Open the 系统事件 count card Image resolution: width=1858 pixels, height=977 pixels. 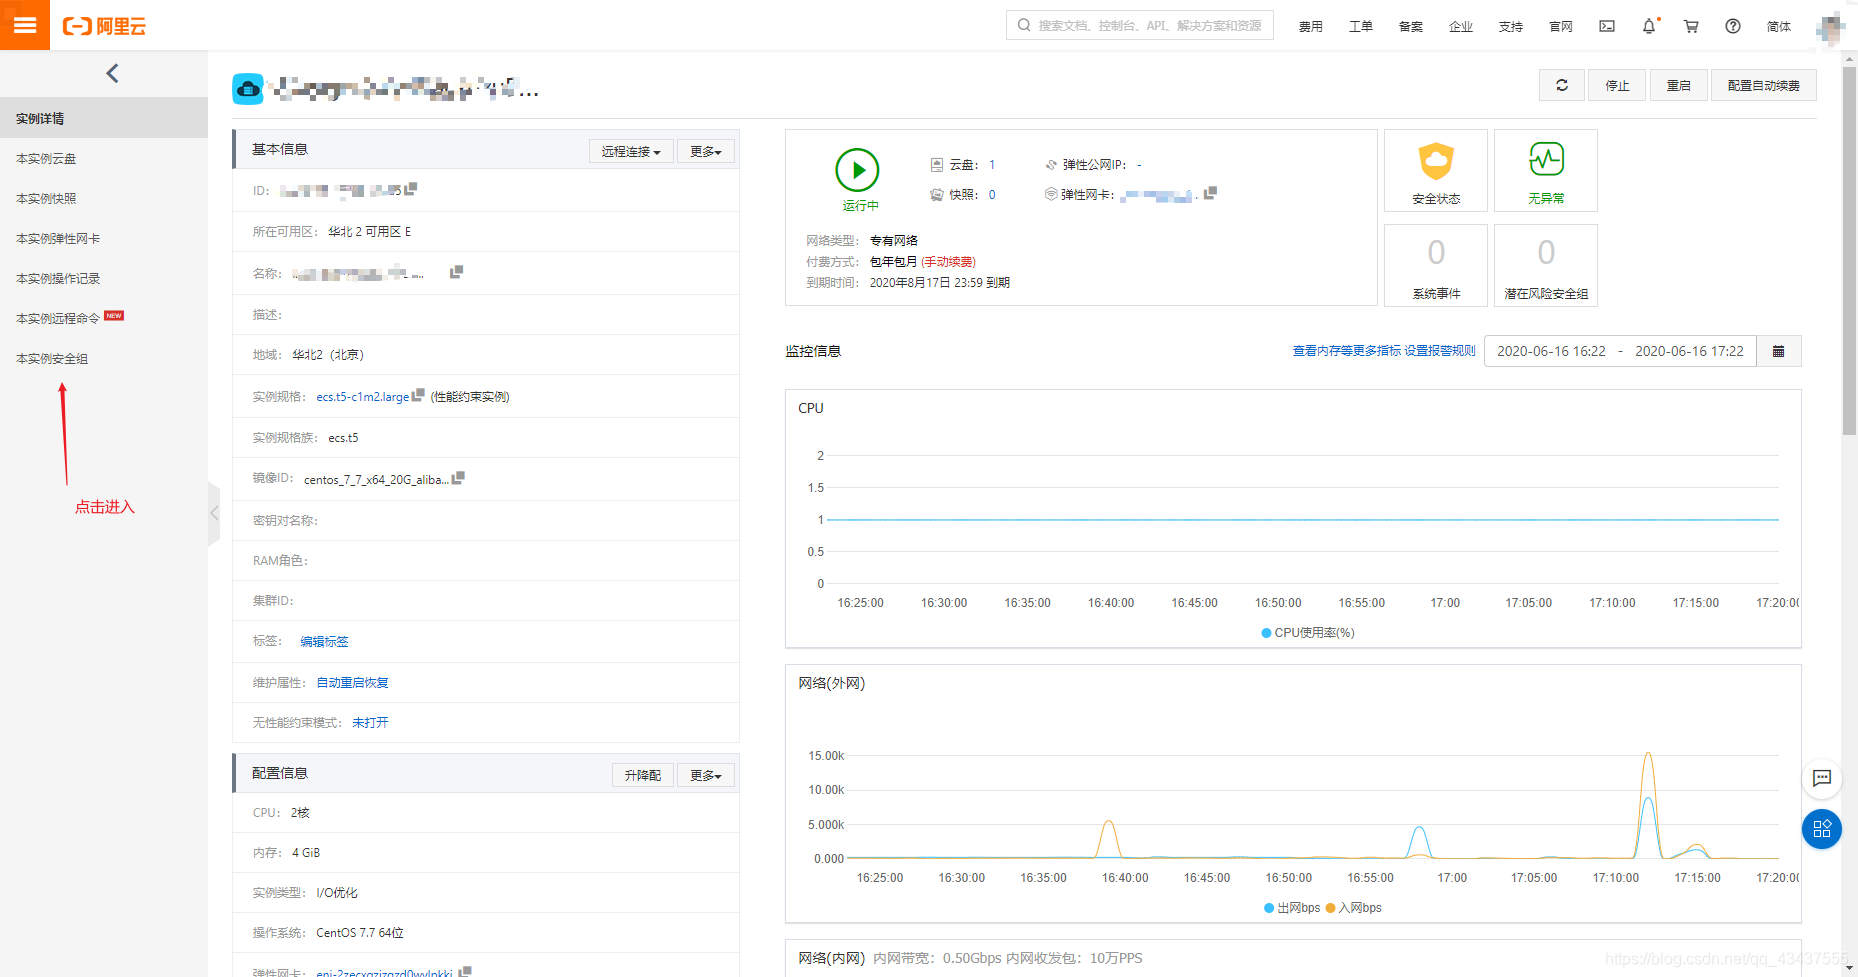1436,265
